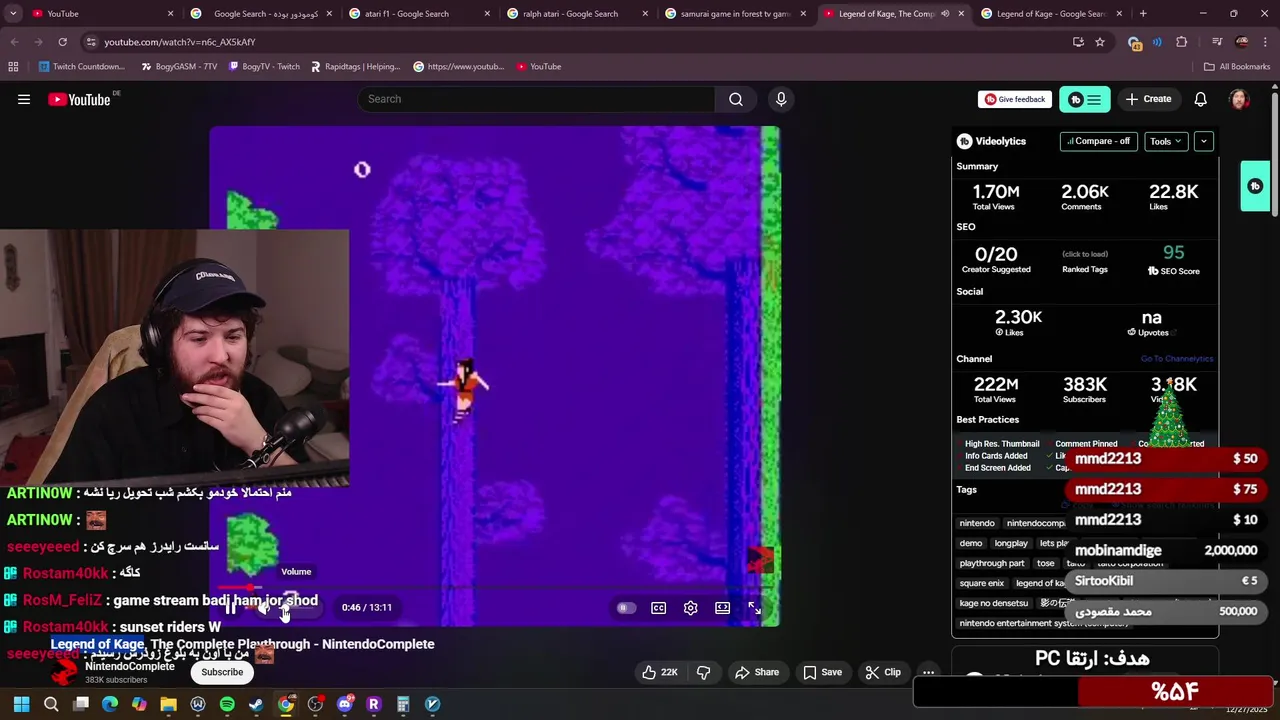Click the nintendo tag chip
The image size is (1280, 720).
point(977,523)
